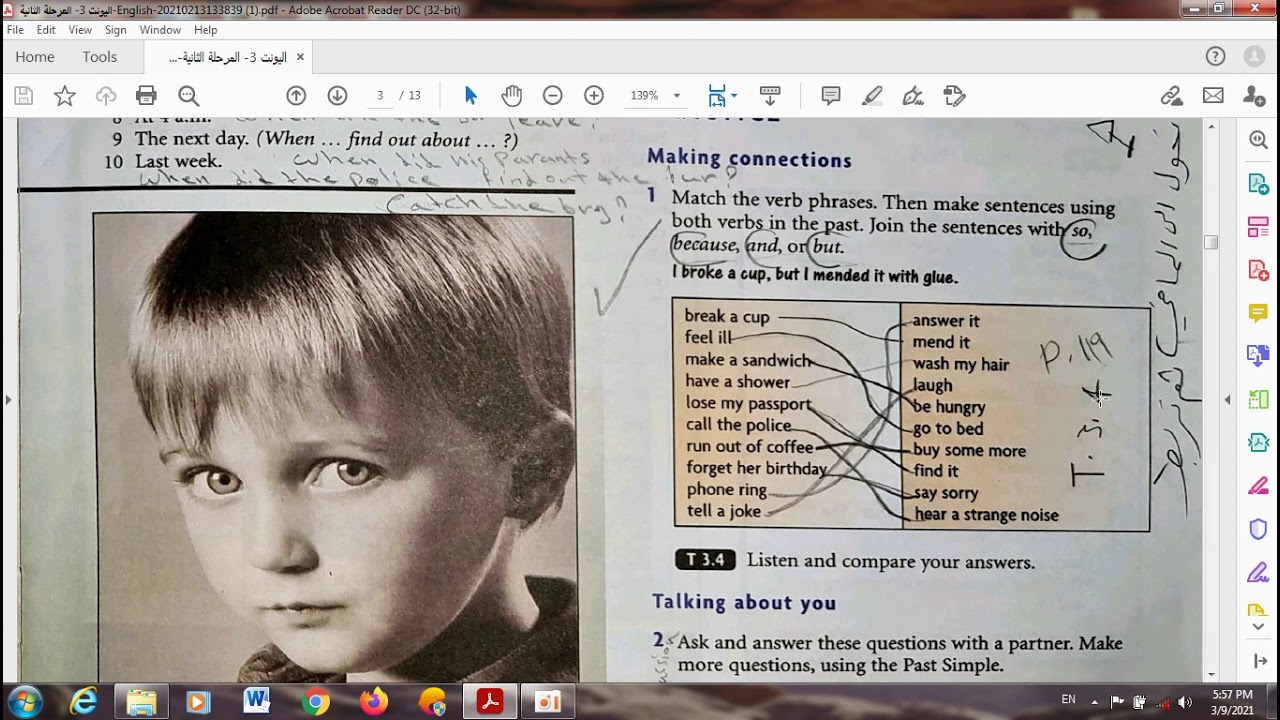This screenshot has width=1280, height=720.
Task: Upload file to cloud icon
Action: [x=106, y=96]
